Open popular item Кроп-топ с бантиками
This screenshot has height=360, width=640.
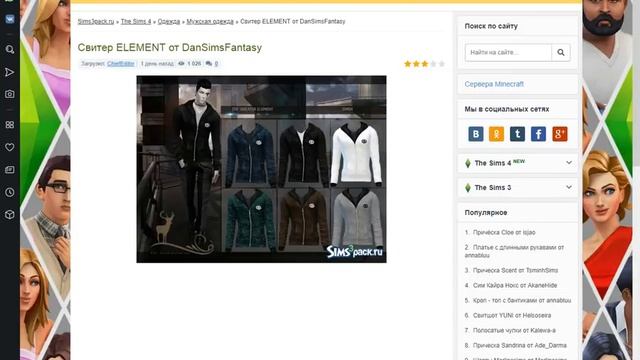522,300
